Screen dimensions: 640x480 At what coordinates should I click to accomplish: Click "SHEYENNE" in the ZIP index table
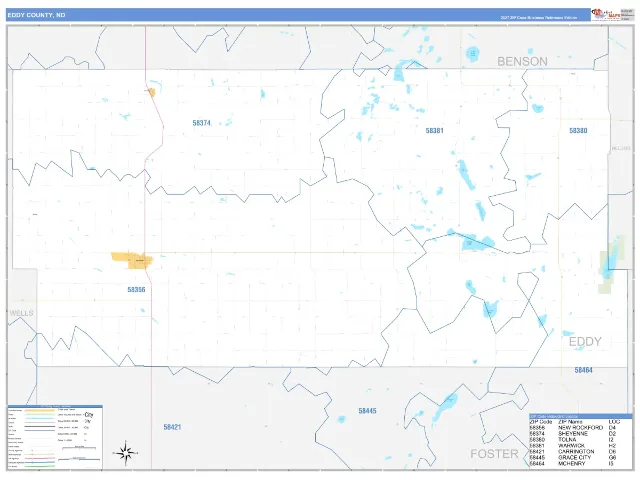573,434
